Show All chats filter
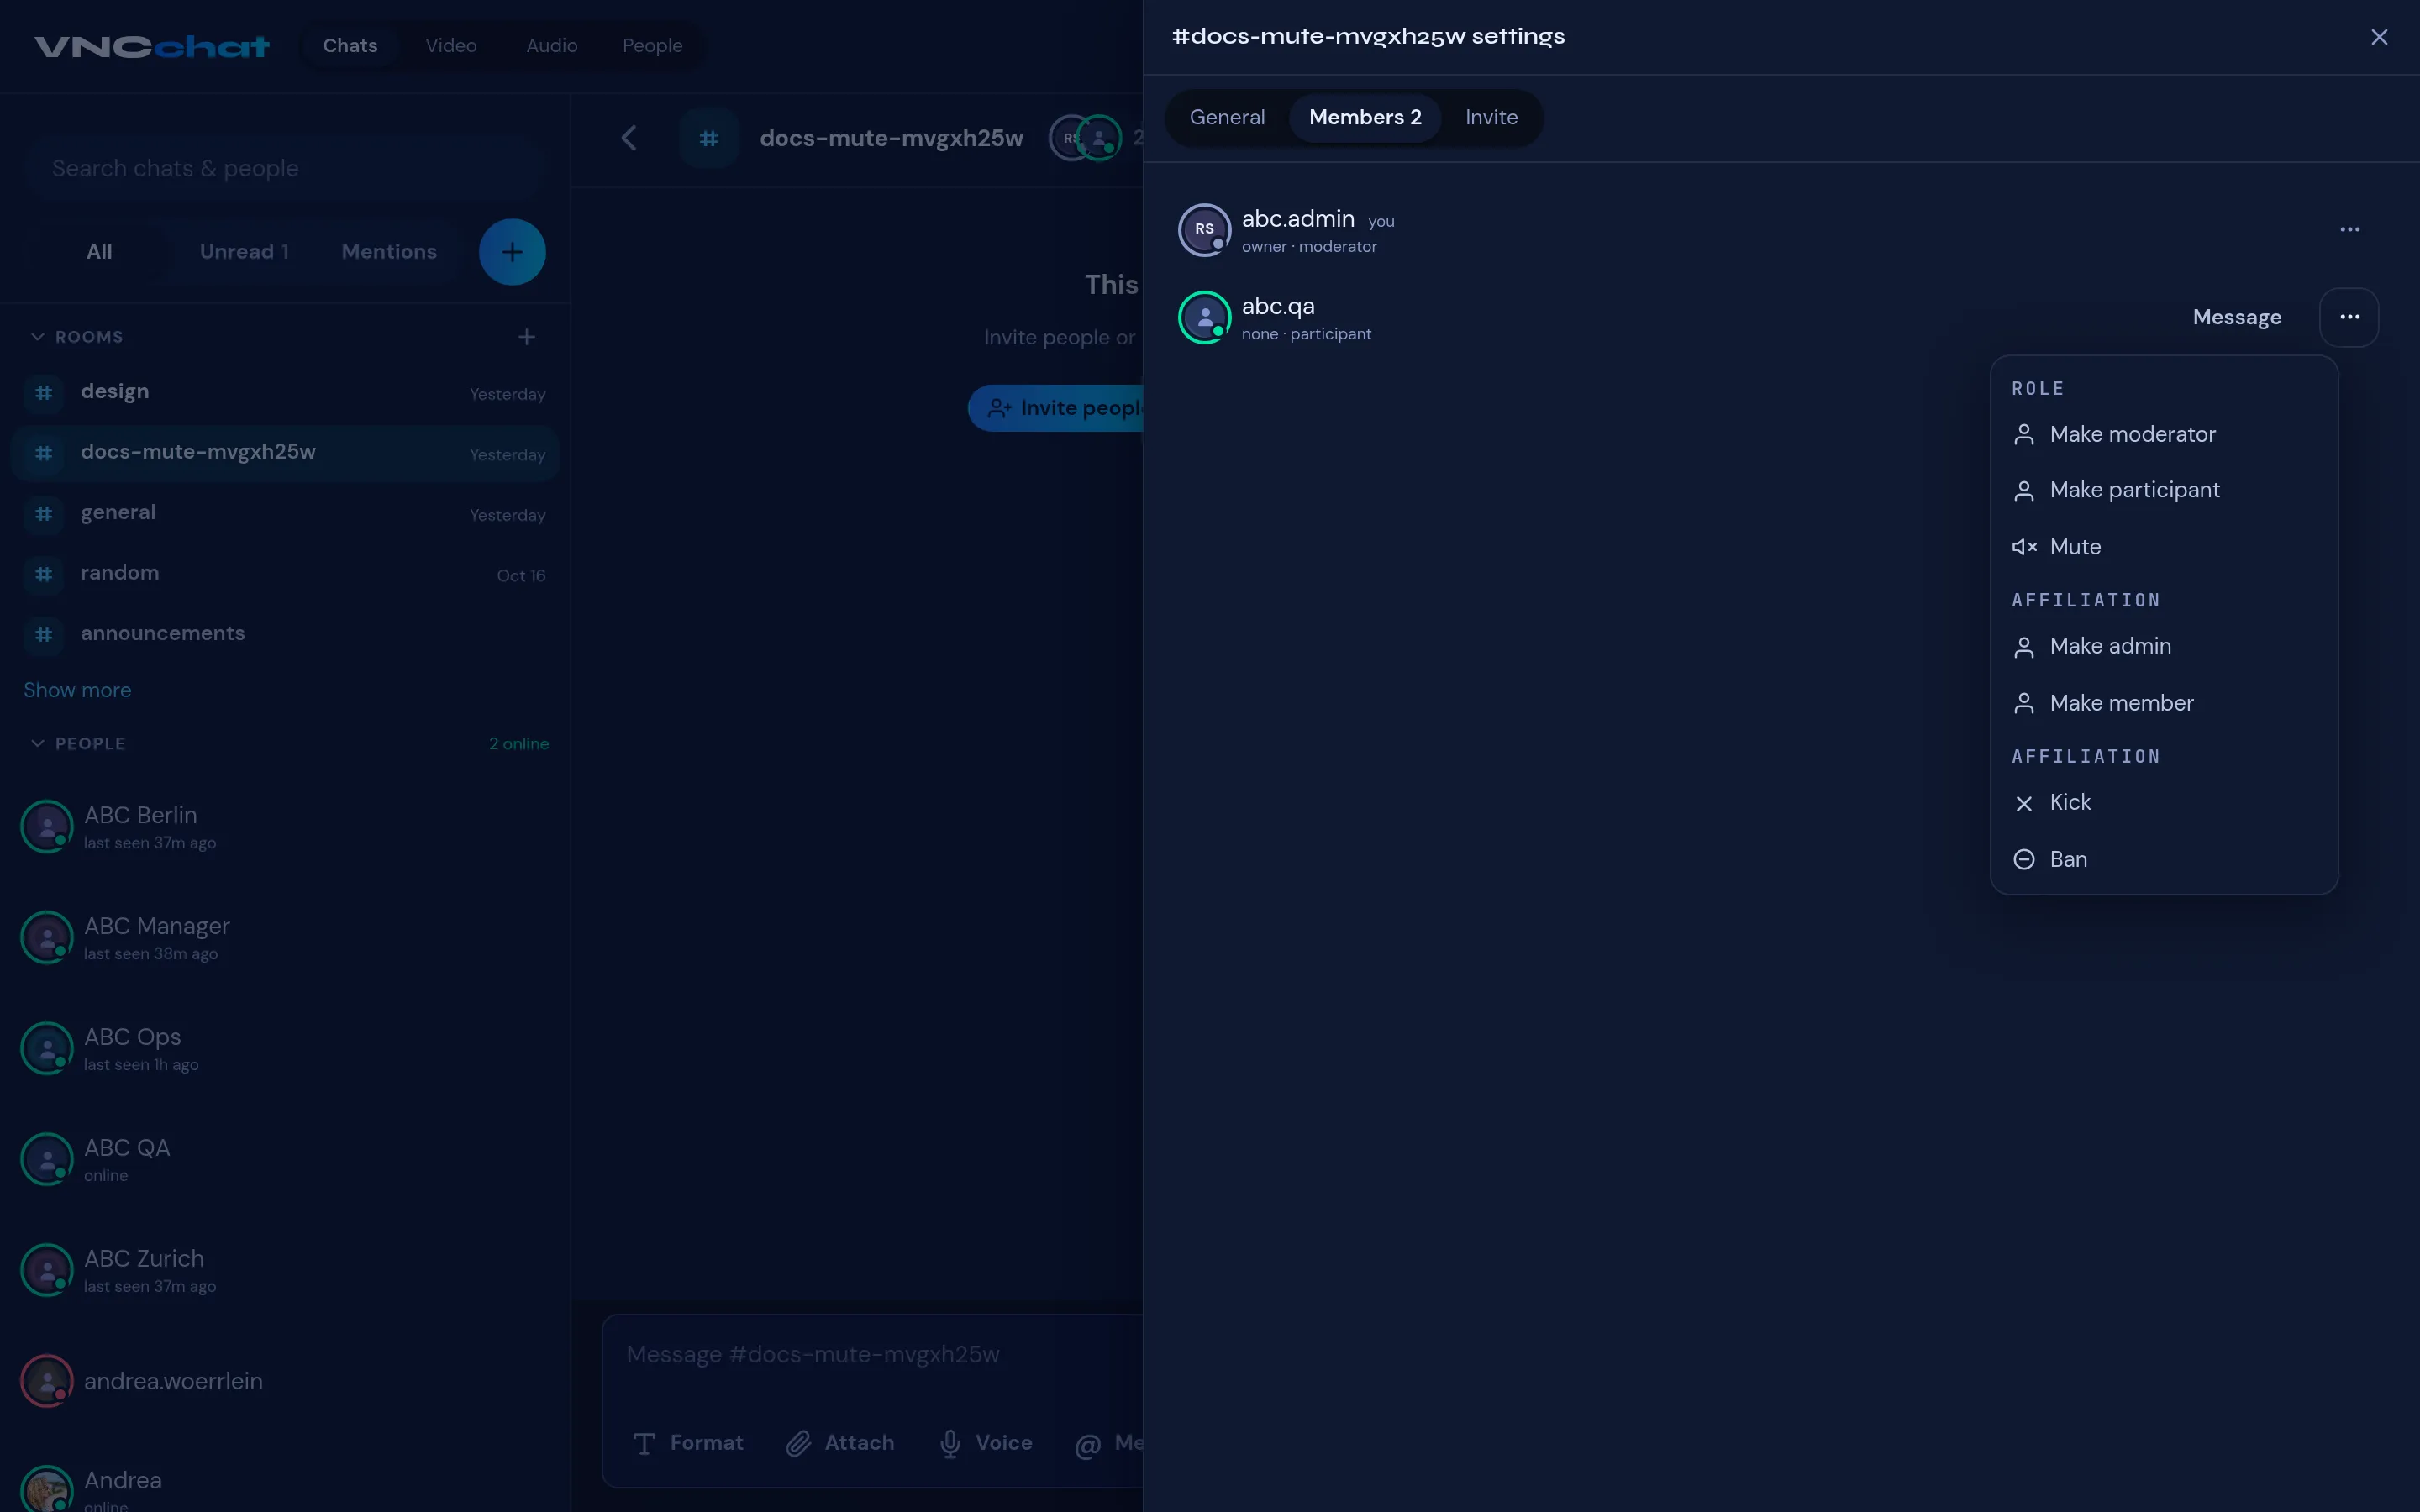2420x1512 pixels. click(99, 252)
